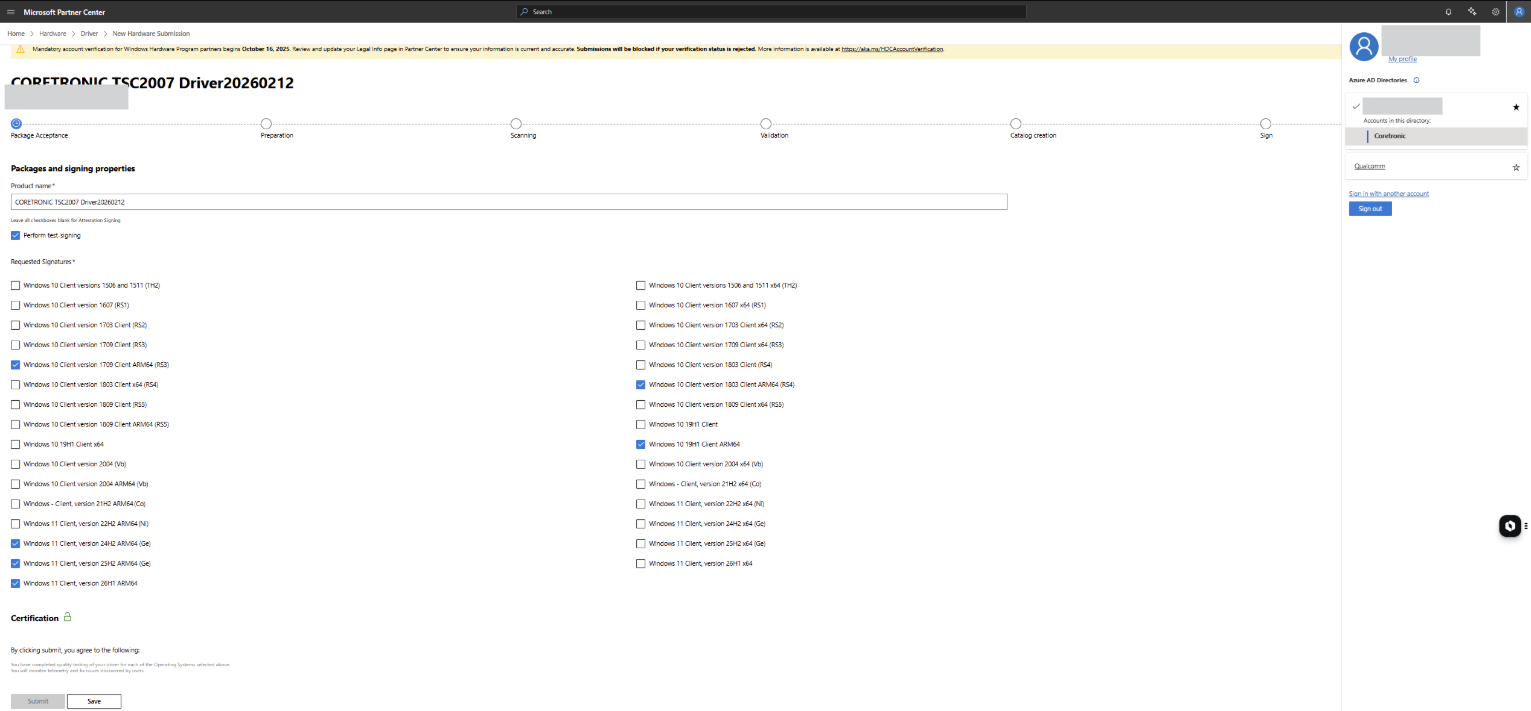
Task: Check Windows 10 versions 1506 and 1511 x64 (TH2)
Action: coord(641,285)
